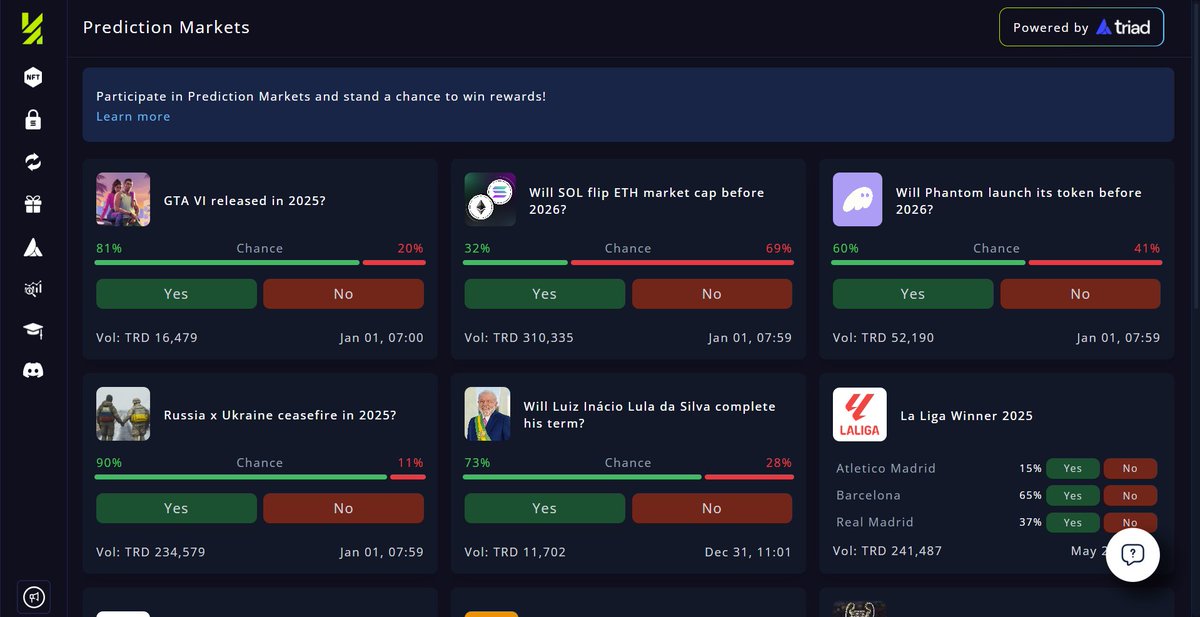Image resolution: width=1200 pixels, height=617 pixels.
Task: Click the Phantom token chance bar
Action: [997, 263]
